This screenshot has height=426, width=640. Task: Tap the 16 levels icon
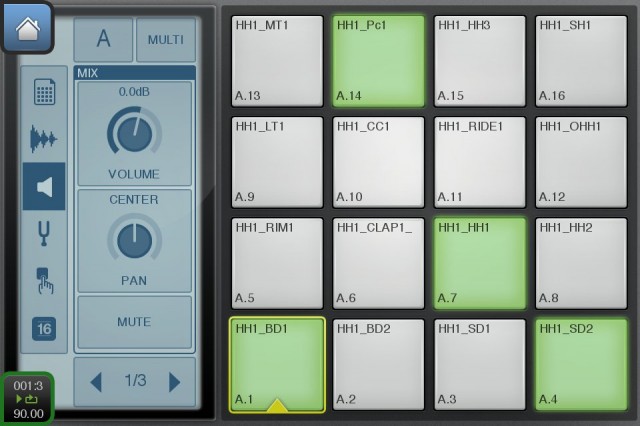(44, 328)
